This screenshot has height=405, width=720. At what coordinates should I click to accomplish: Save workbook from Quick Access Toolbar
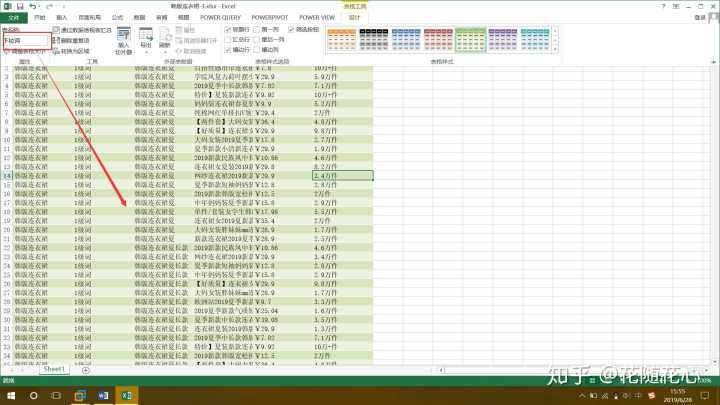(19, 6)
